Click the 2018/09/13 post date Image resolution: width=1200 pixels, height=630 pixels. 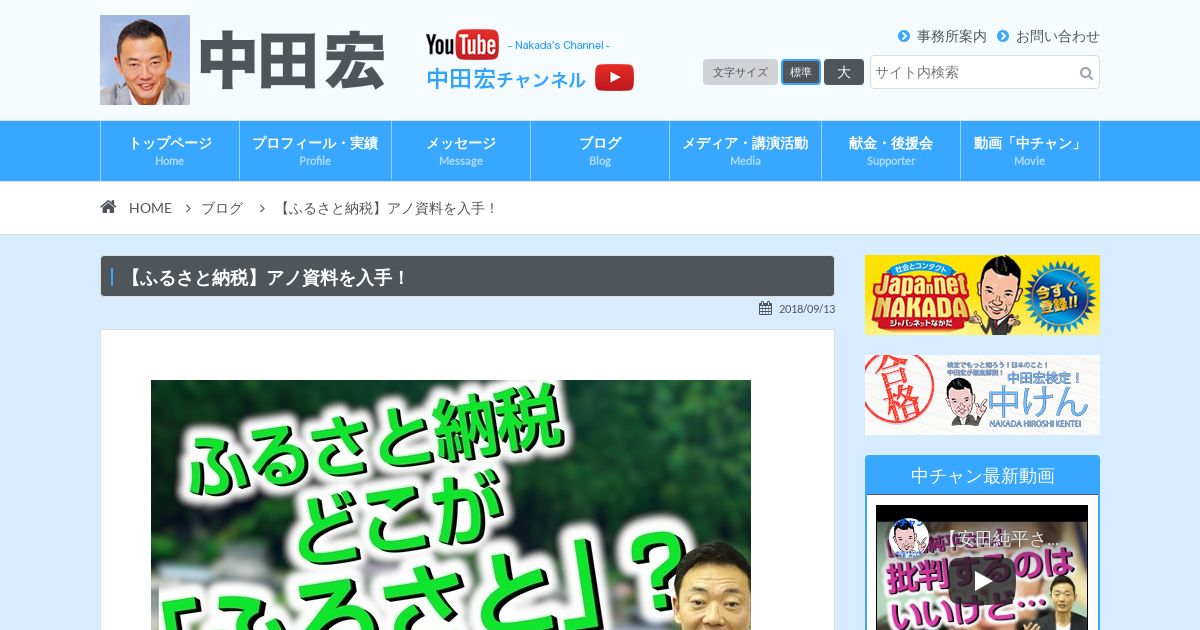[807, 309]
